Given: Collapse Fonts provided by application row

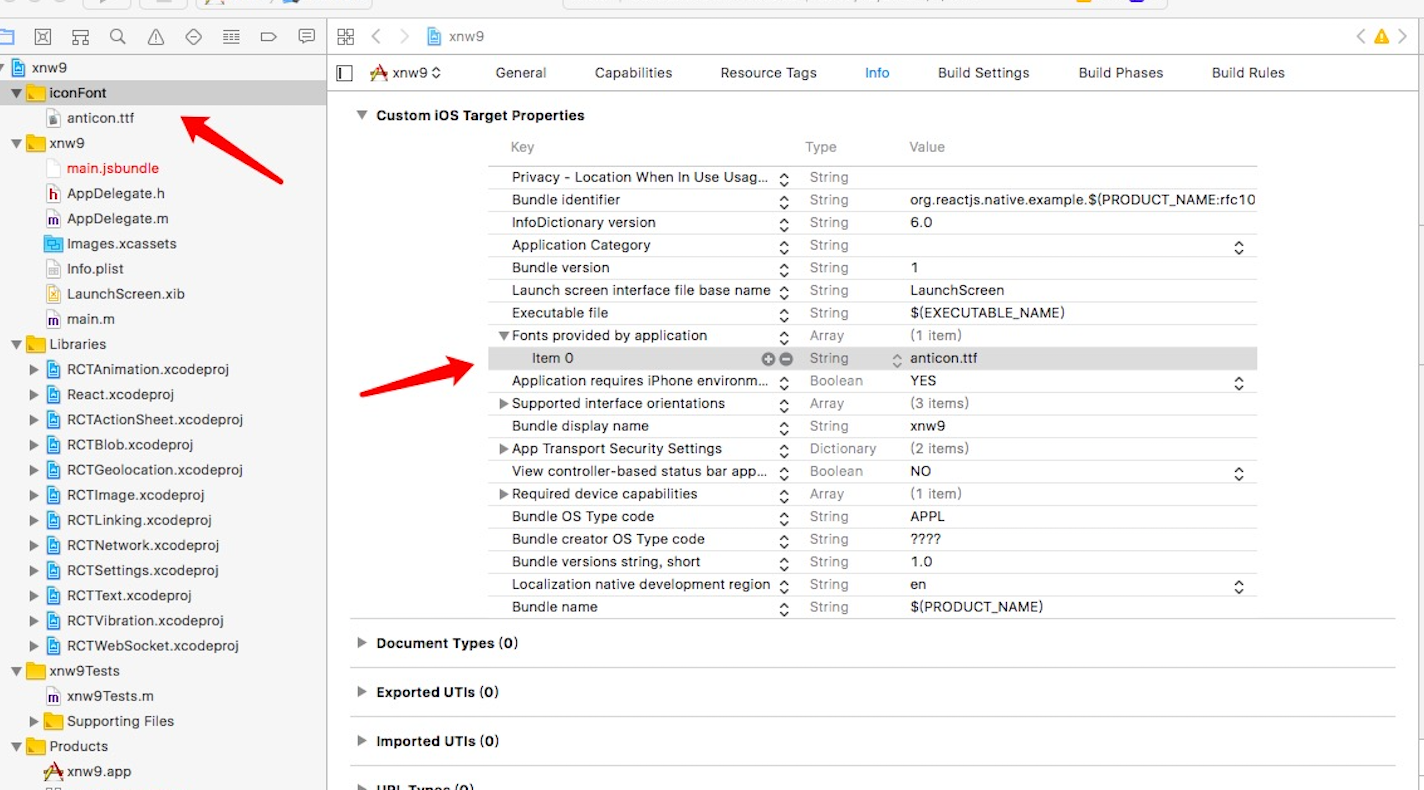Looking at the screenshot, I should click(x=504, y=336).
